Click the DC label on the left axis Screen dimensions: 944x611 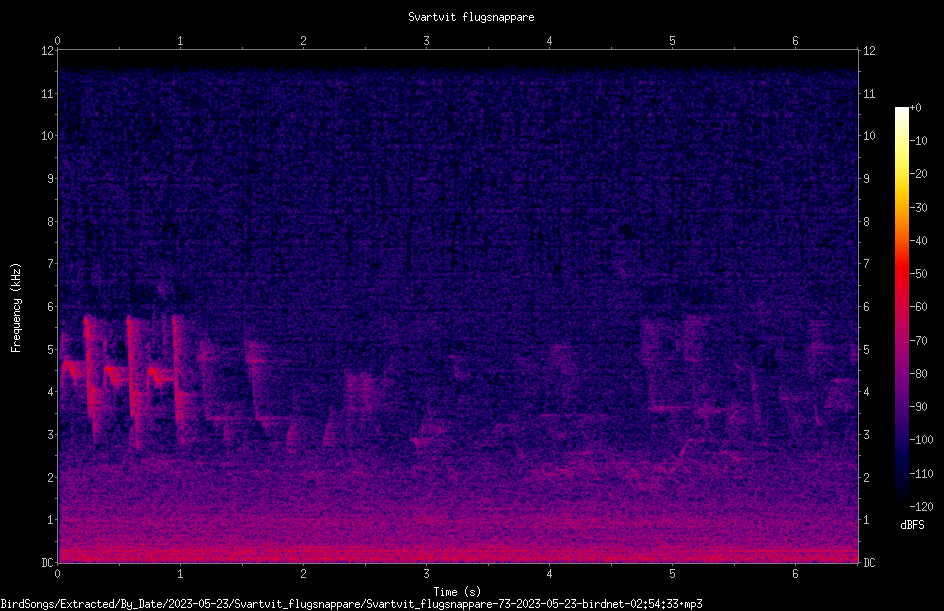pos(47,562)
